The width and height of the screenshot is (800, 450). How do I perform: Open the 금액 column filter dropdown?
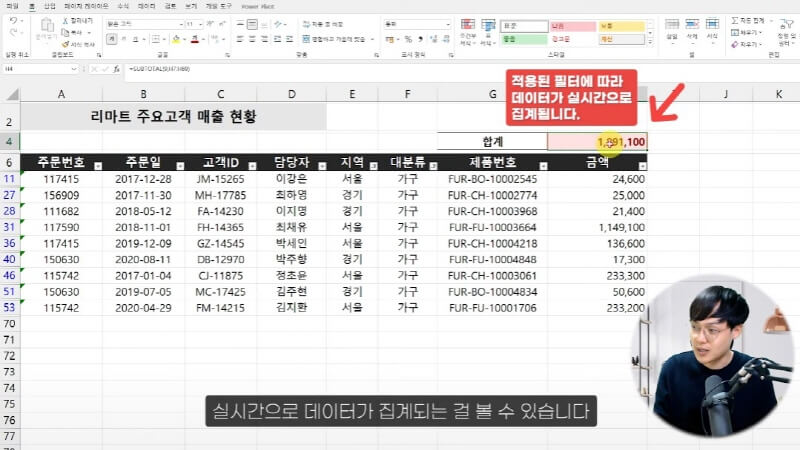coord(642,166)
